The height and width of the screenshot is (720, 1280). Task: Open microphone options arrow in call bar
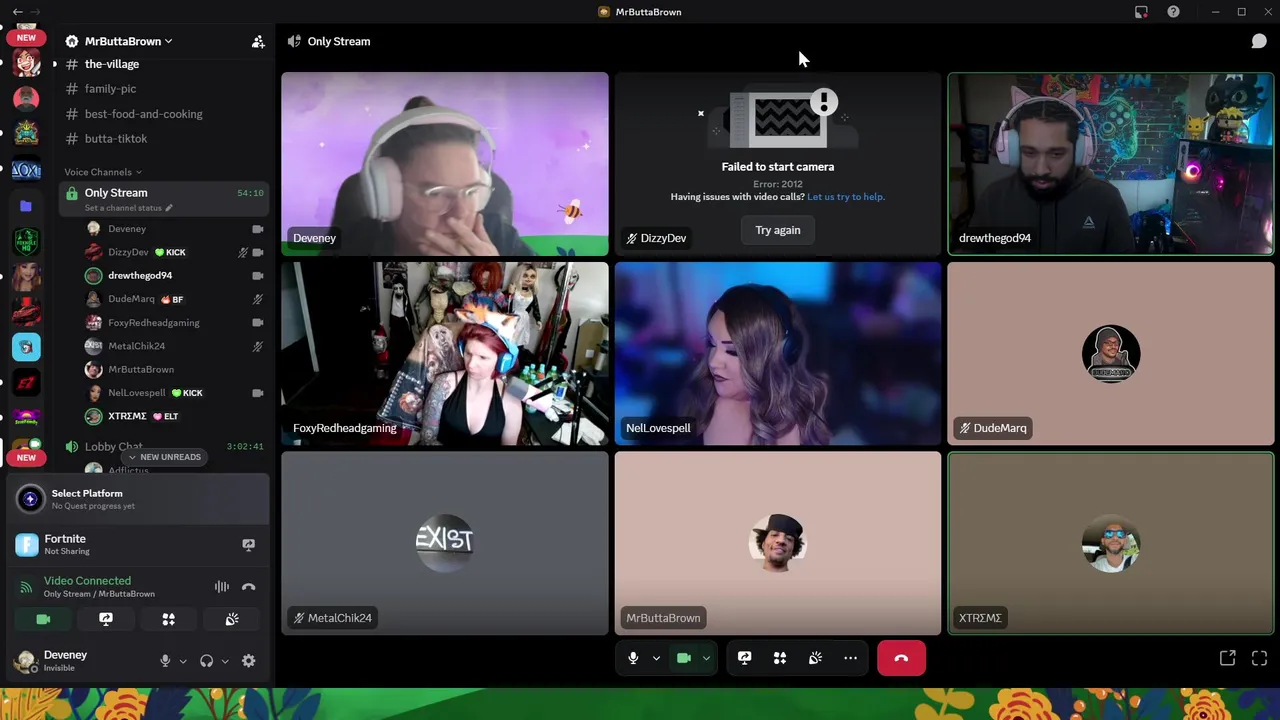(x=656, y=658)
